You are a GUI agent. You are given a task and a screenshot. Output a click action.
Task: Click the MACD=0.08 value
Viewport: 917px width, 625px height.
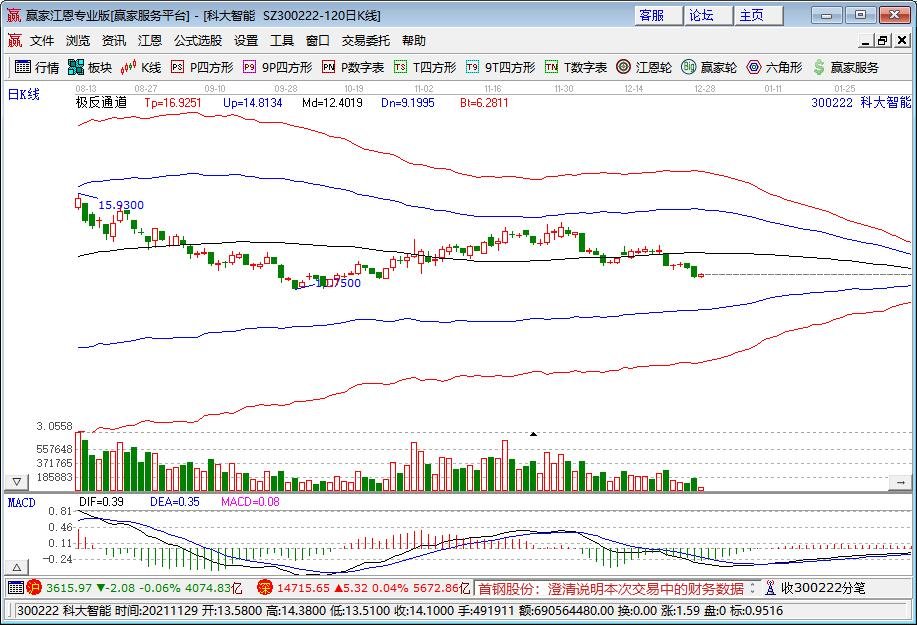pos(250,502)
